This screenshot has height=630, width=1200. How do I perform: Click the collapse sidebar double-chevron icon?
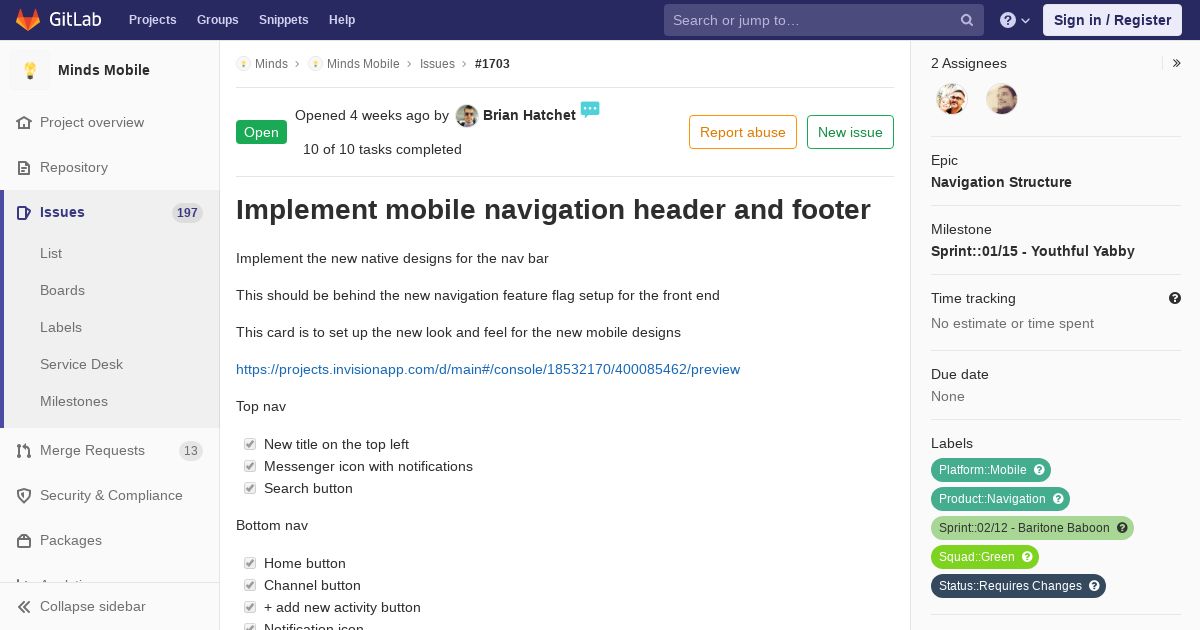coord(24,606)
